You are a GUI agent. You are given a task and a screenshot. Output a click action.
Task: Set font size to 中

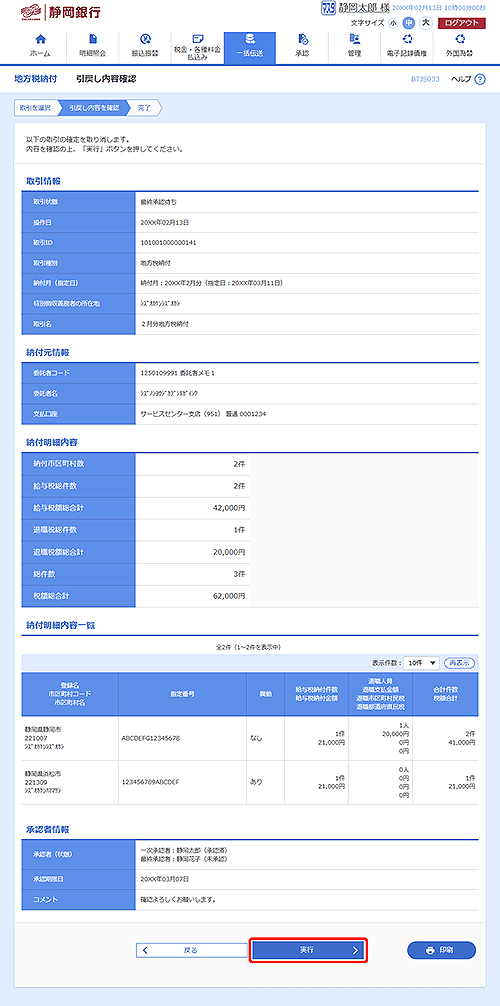(409, 22)
